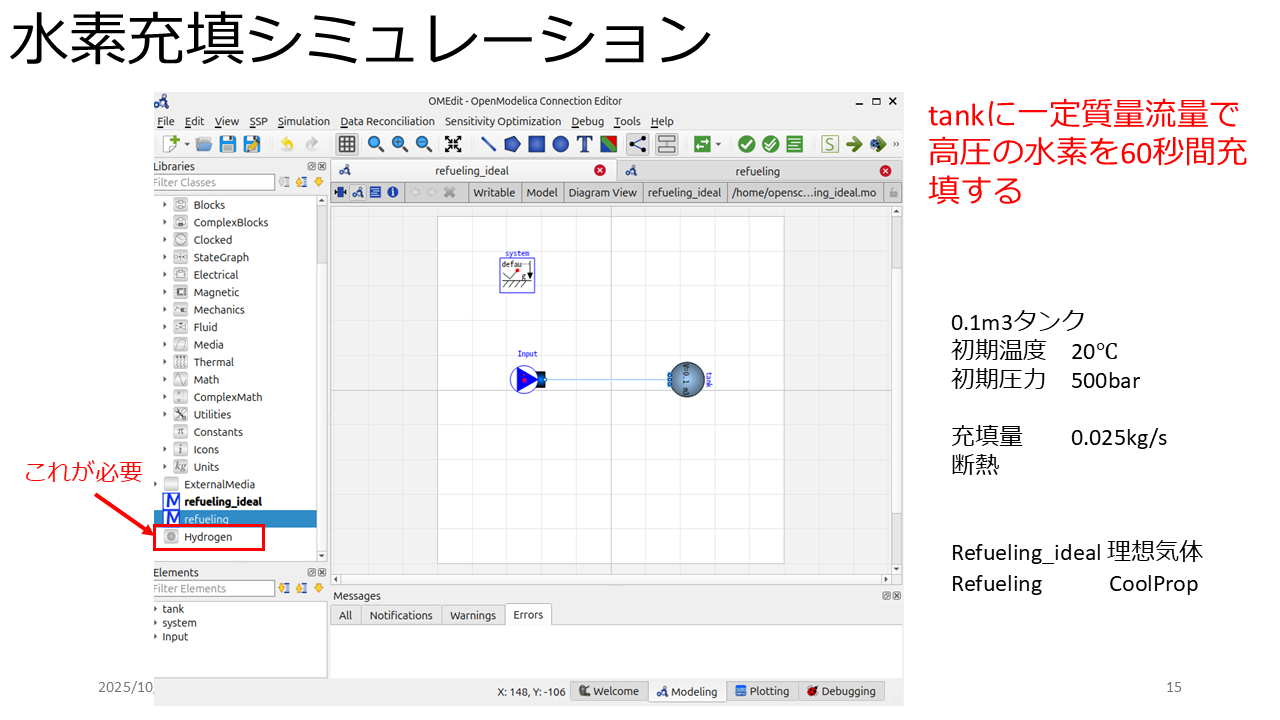
Task: Click the Check Model green checkmark
Action: point(747,144)
